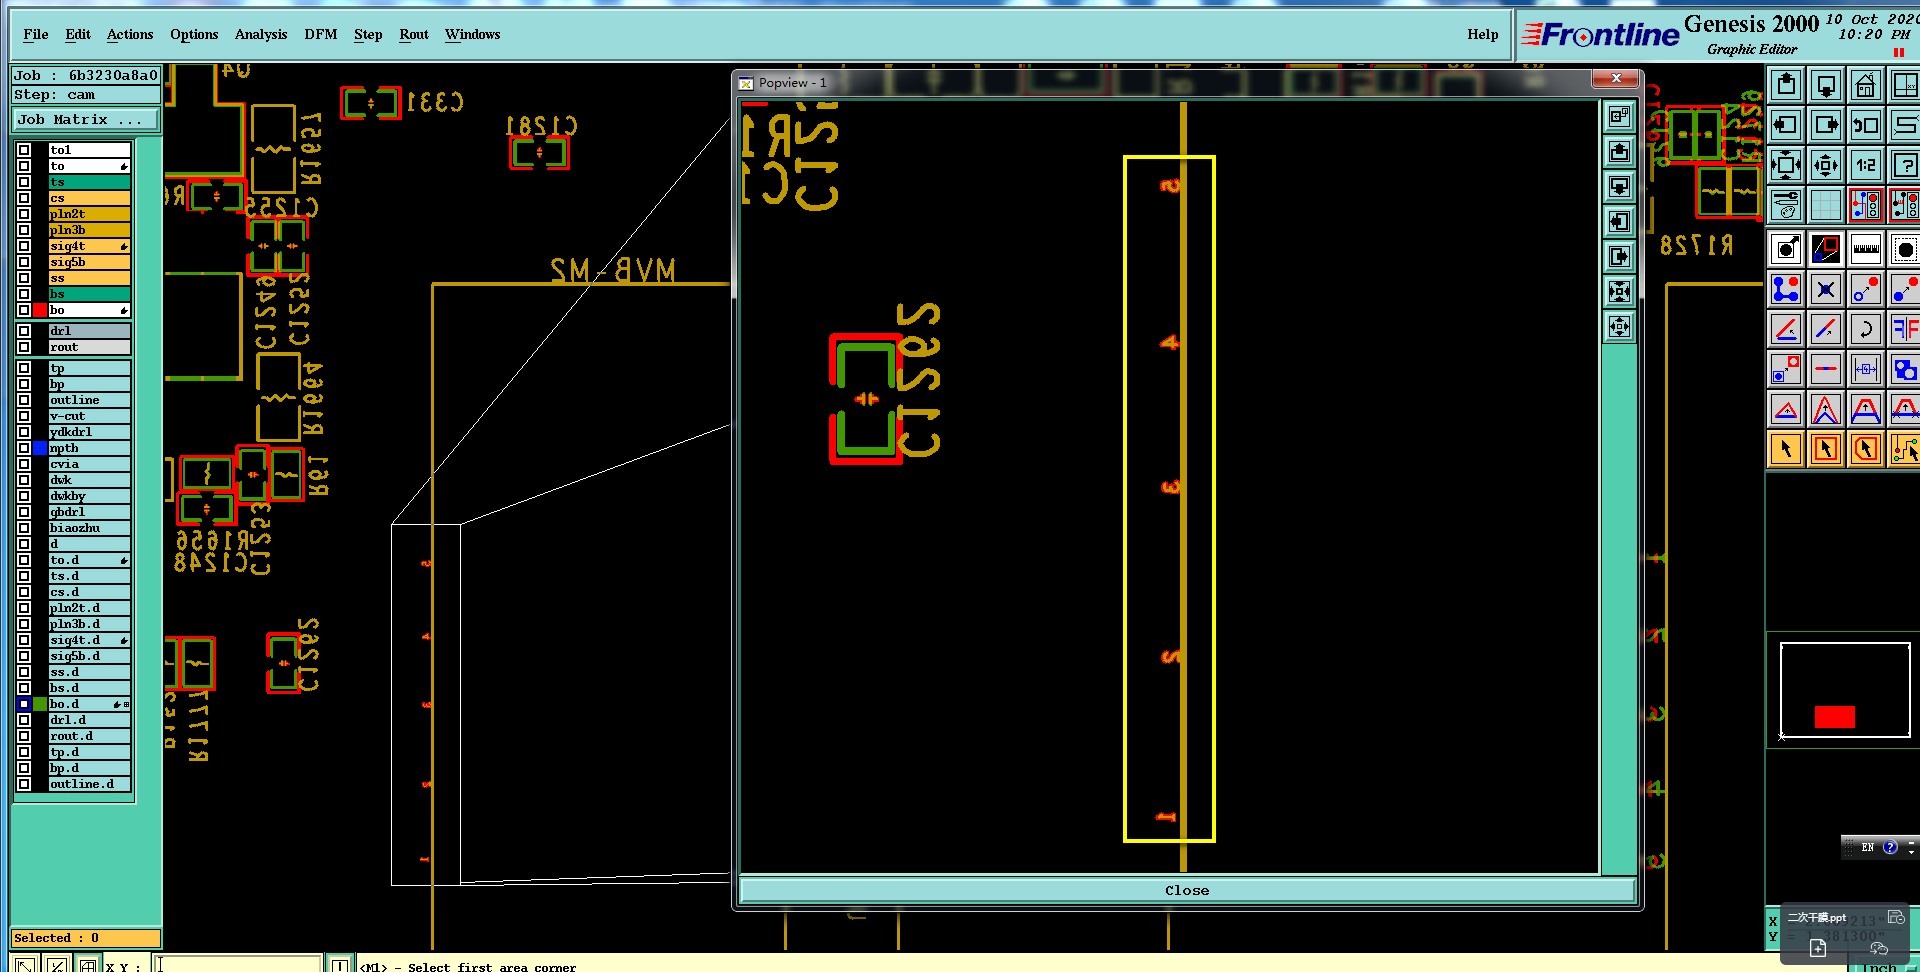This screenshot has height=972, width=1920.
Task: Select the sig5b.d layer name
Action: click(x=89, y=656)
